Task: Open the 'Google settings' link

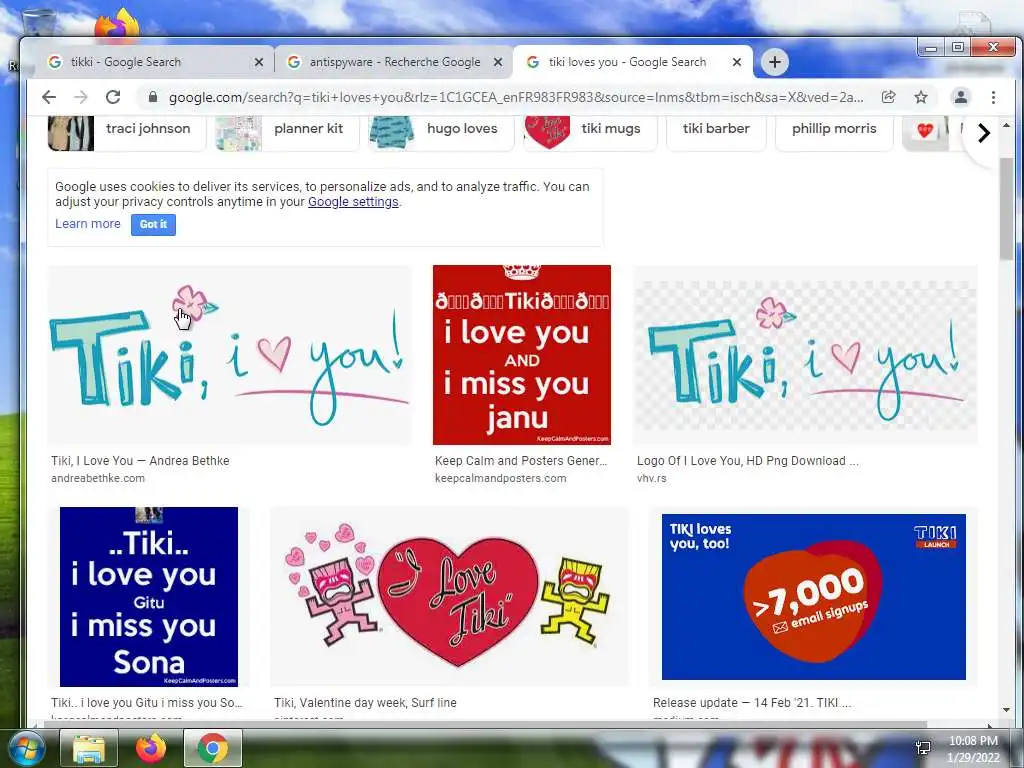Action: click(x=353, y=202)
